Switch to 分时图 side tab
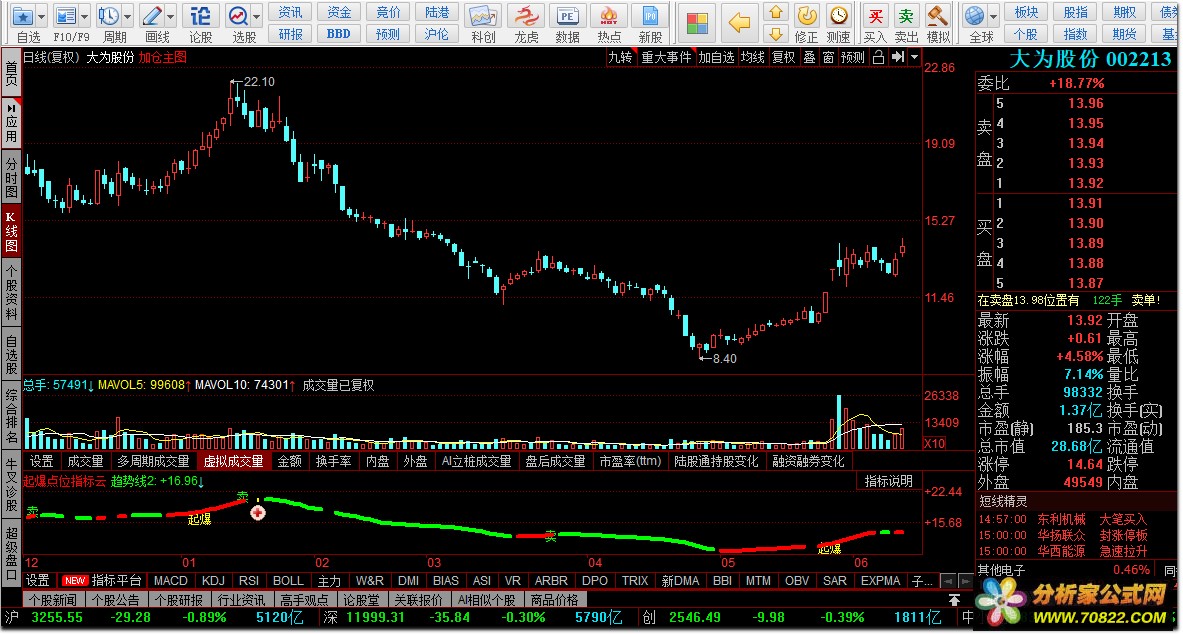1183x634 pixels. (x=11, y=176)
